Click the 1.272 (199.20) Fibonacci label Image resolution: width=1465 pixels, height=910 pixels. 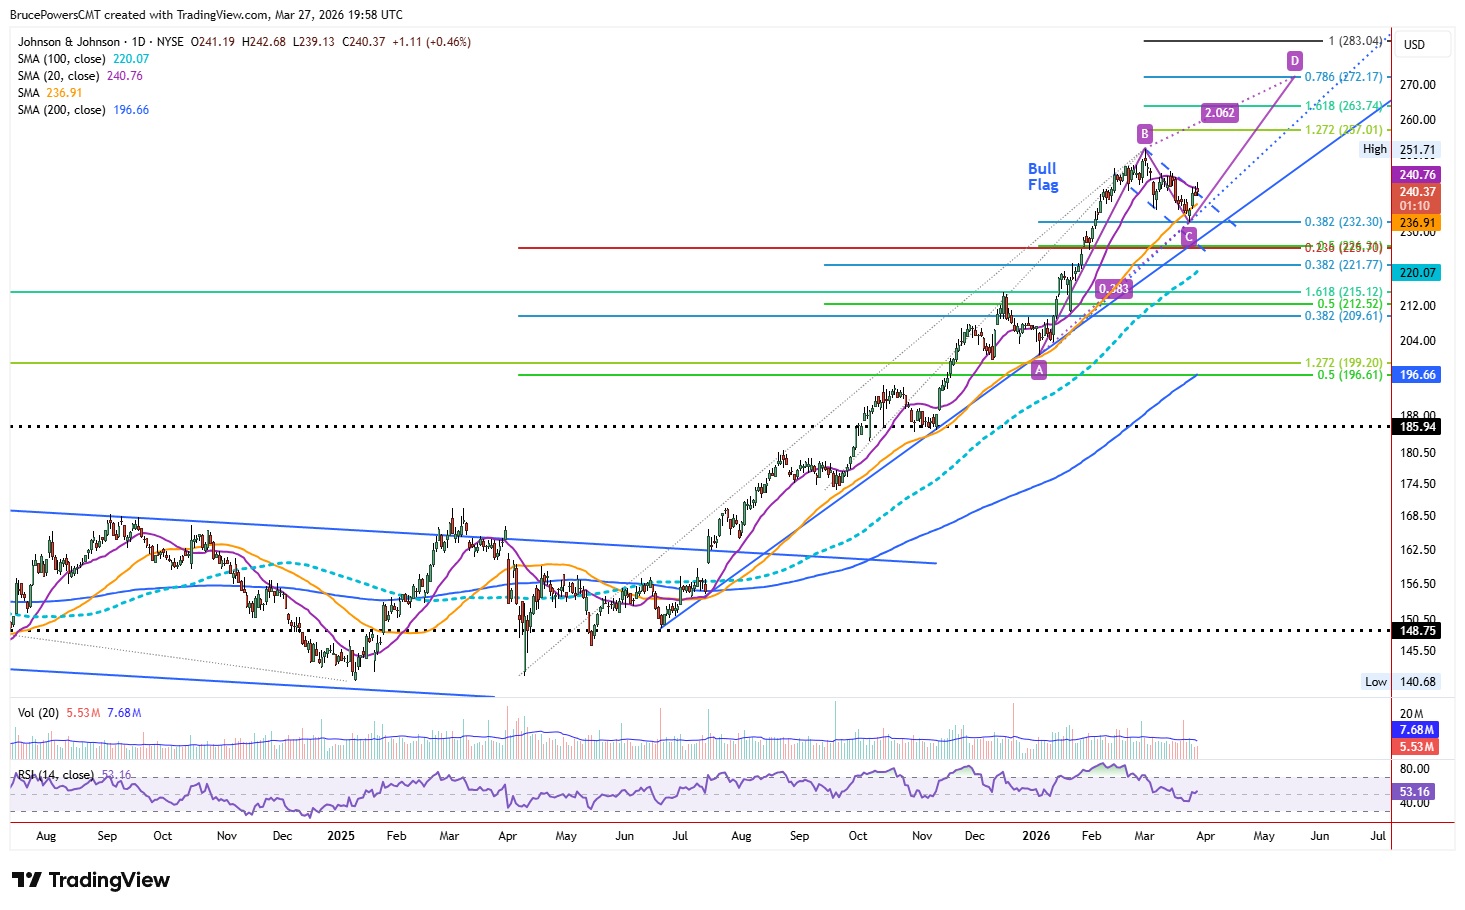coord(1343,364)
